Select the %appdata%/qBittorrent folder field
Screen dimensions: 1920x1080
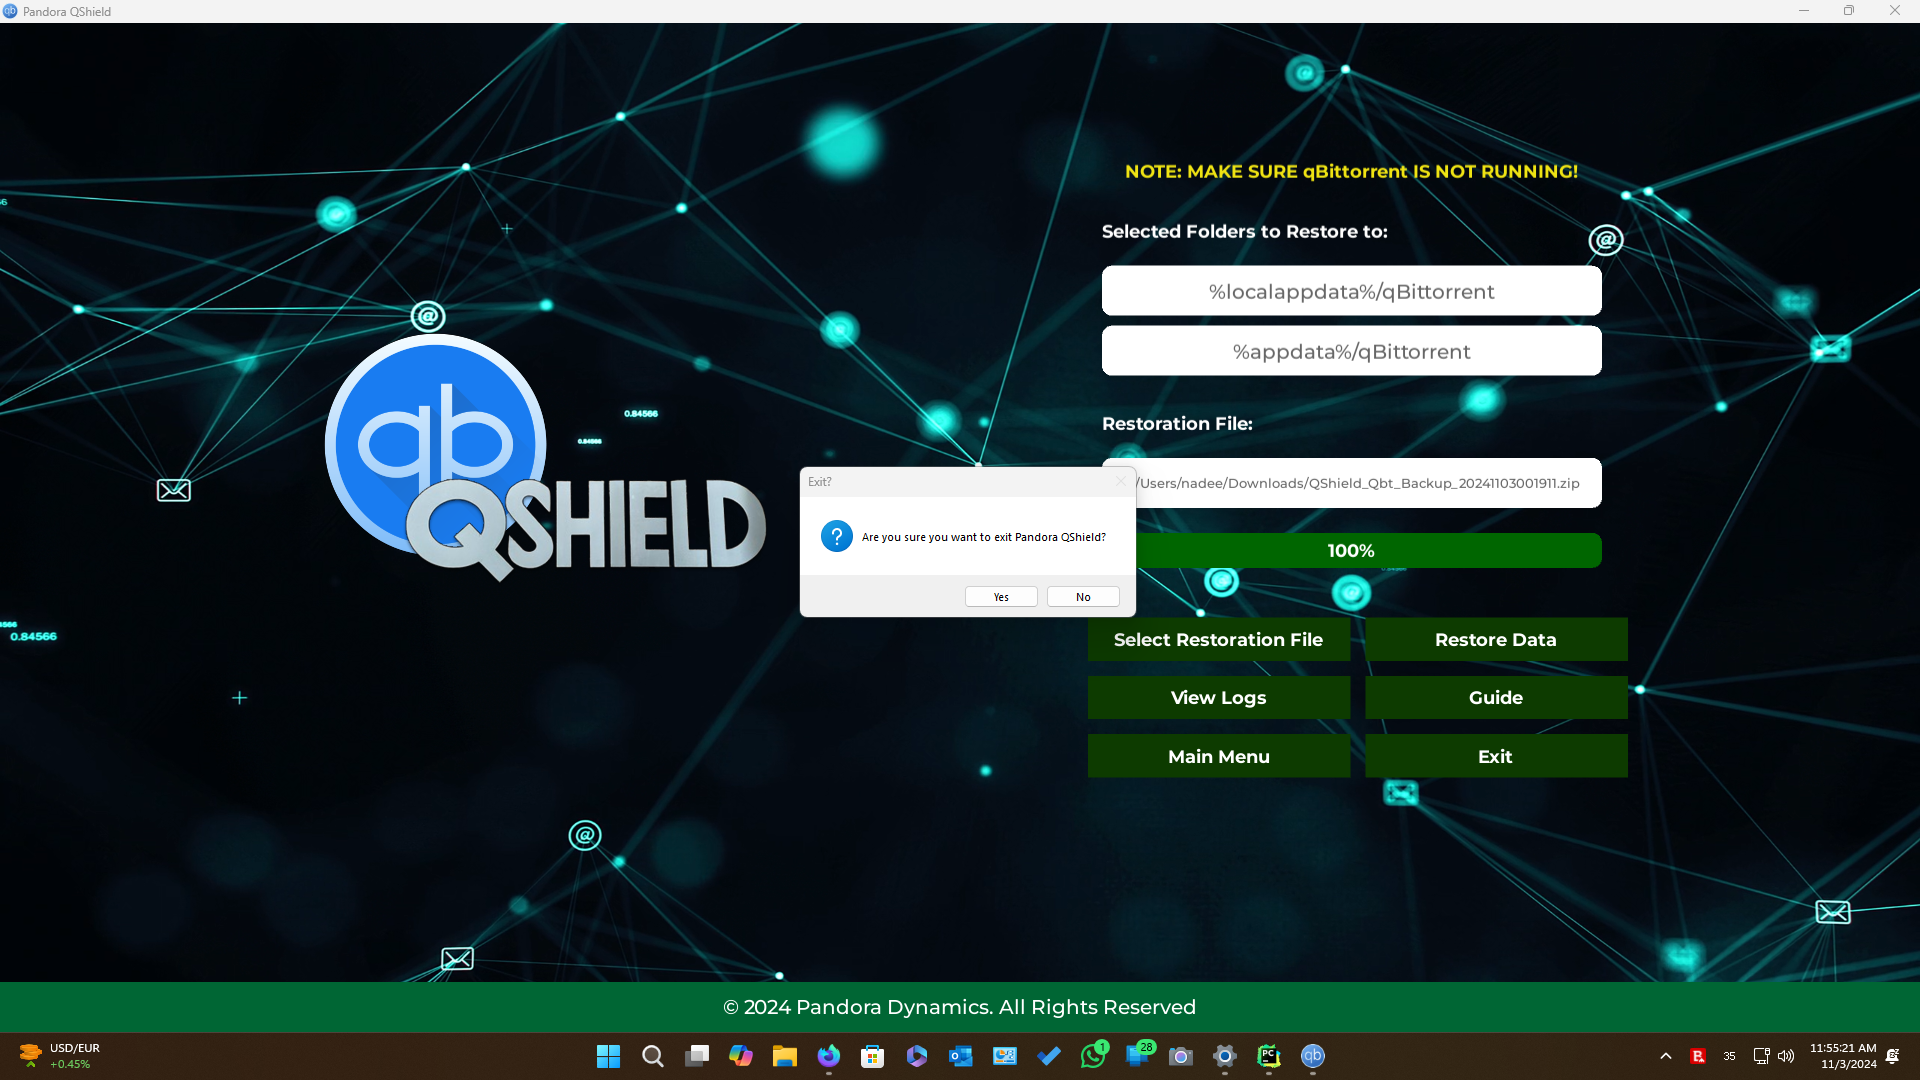tap(1351, 352)
